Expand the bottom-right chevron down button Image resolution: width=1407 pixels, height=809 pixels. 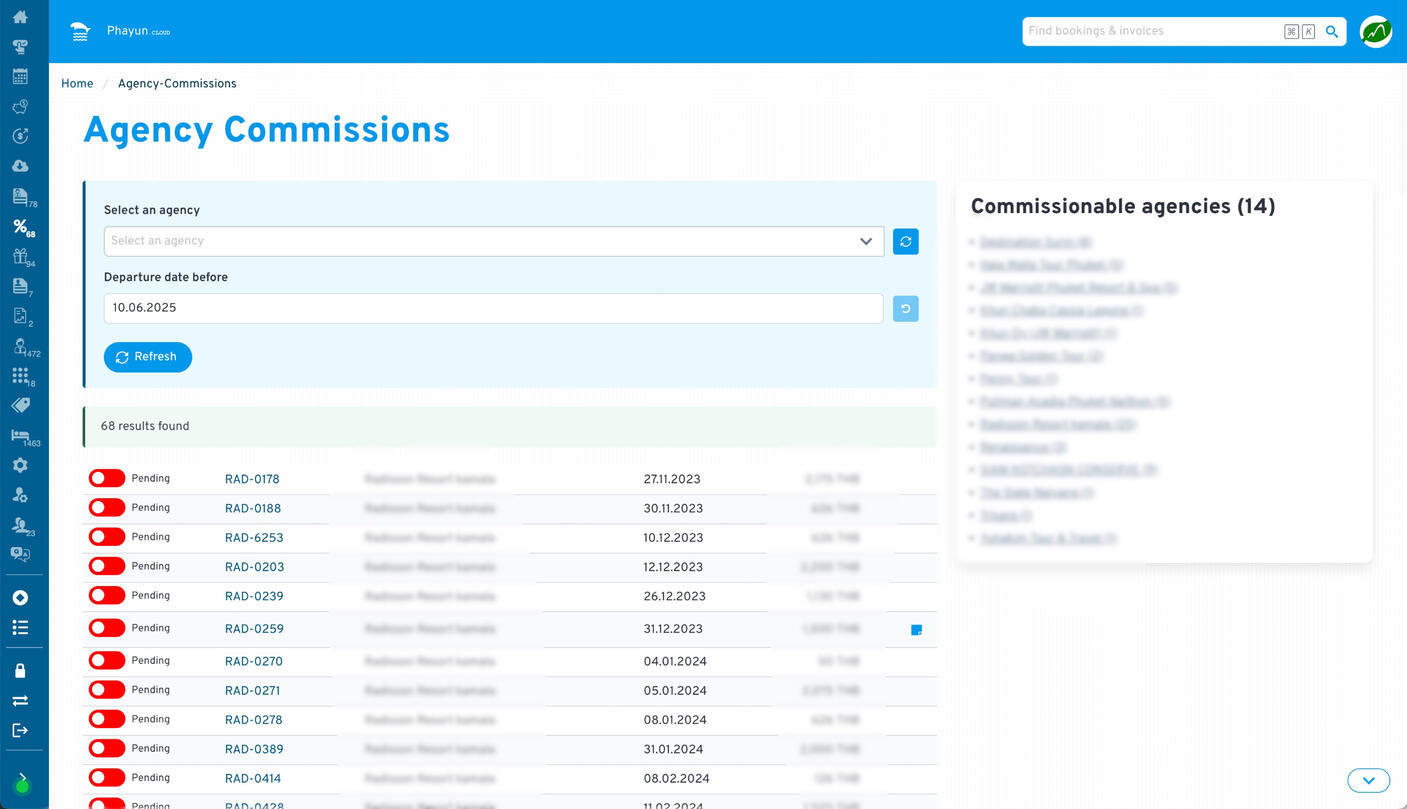tap(1368, 780)
